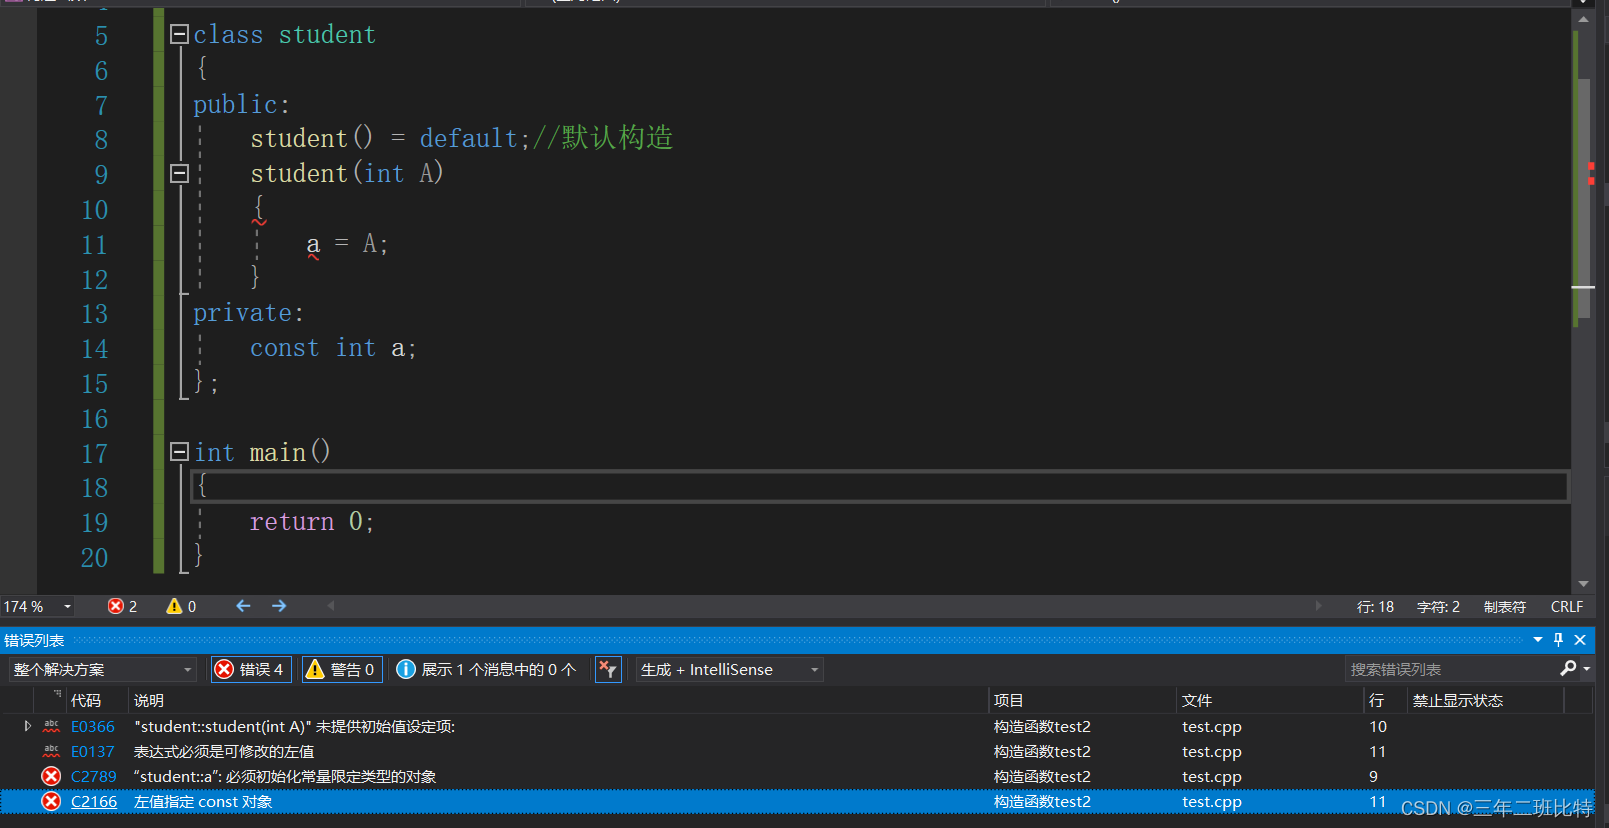Click the IntelliSense icon of row E0137
The height and width of the screenshot is (828, 1609).
tap(51, 751)
